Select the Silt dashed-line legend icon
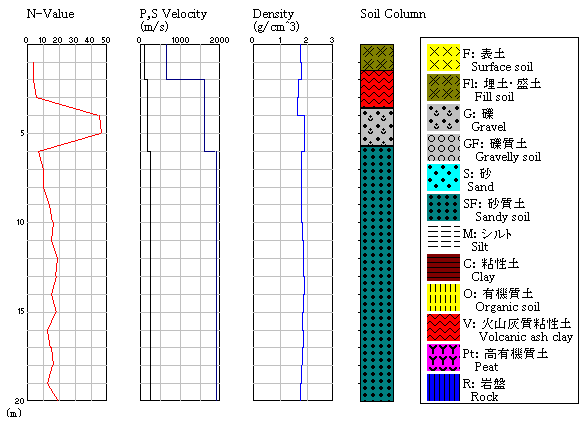Screen dimensions: 586x424 pos(443,237)
